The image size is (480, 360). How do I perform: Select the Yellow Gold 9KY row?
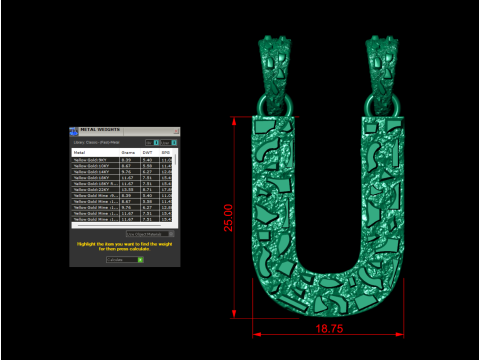click(x=122, y=160)
